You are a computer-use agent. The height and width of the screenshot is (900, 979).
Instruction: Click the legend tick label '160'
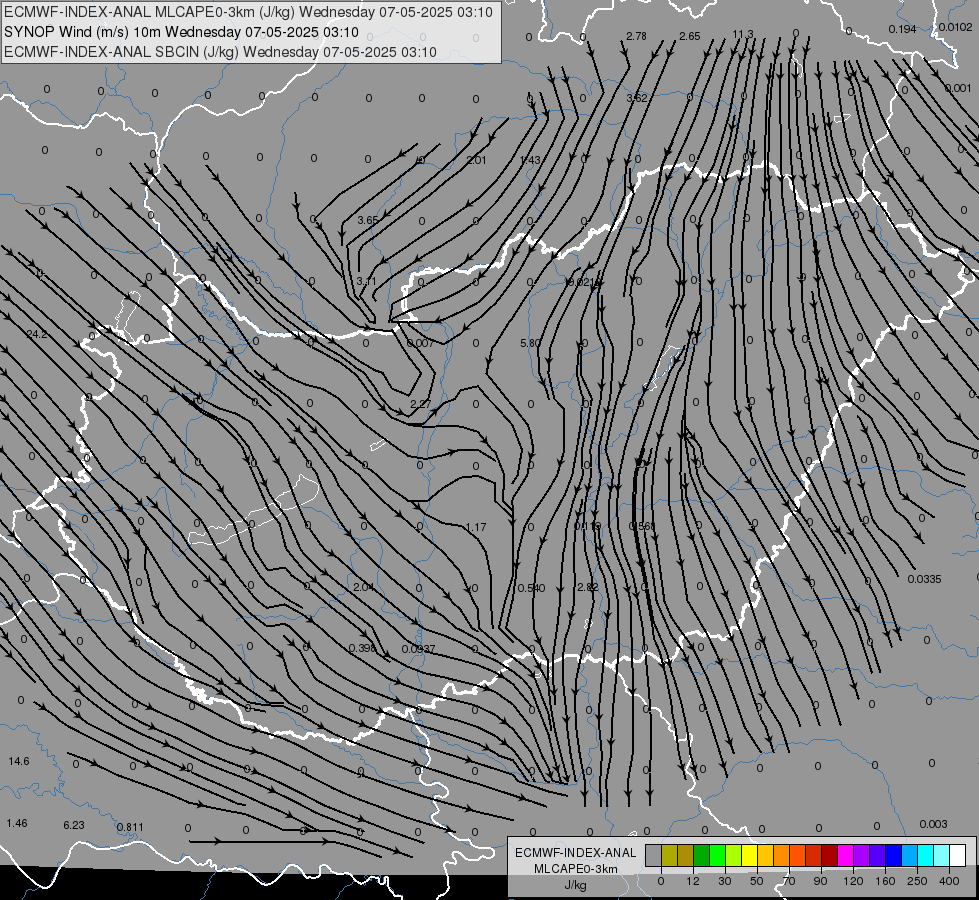coord(885,881)
